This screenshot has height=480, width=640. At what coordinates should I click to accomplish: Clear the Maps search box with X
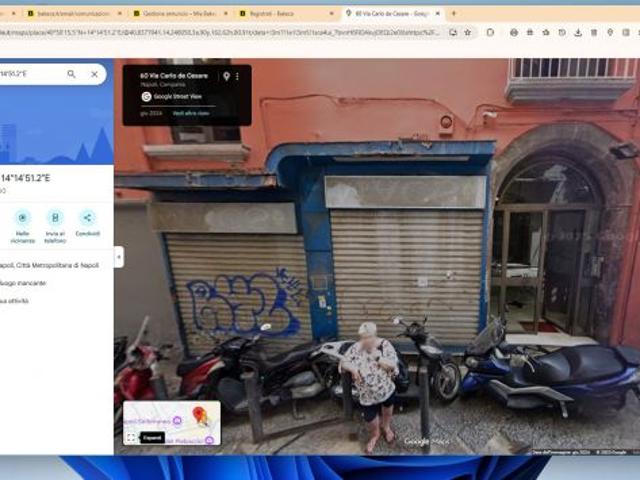point(94,74)
